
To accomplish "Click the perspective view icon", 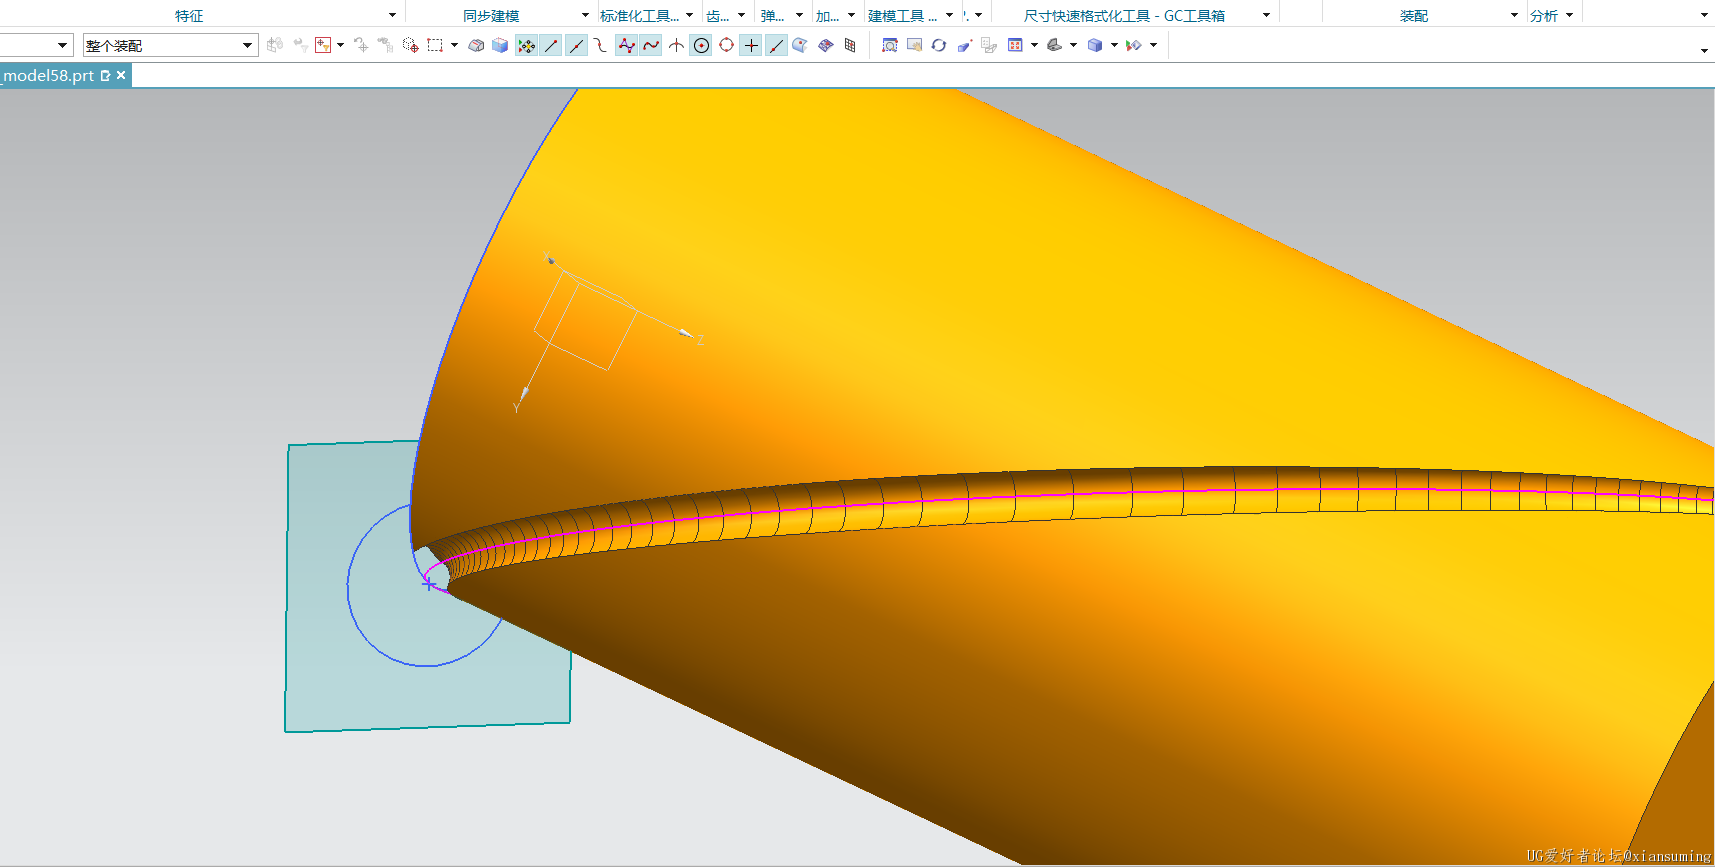I will coord(964,45).
